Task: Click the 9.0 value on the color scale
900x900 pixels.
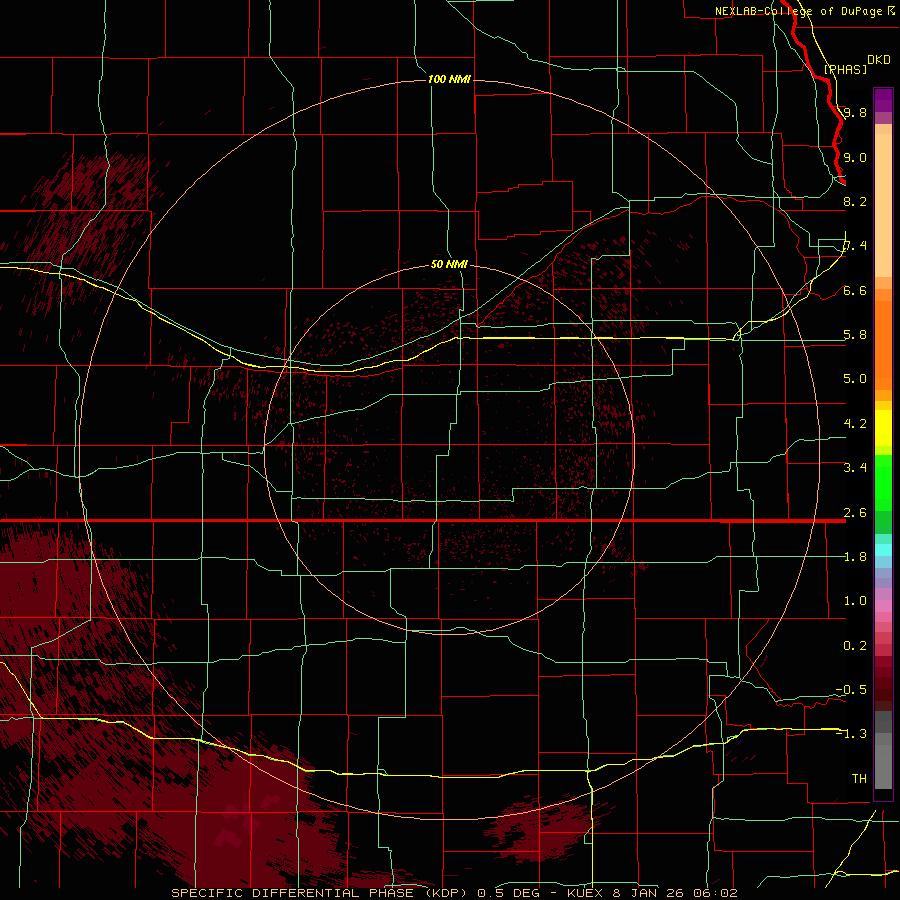Action: coord(855,157)
